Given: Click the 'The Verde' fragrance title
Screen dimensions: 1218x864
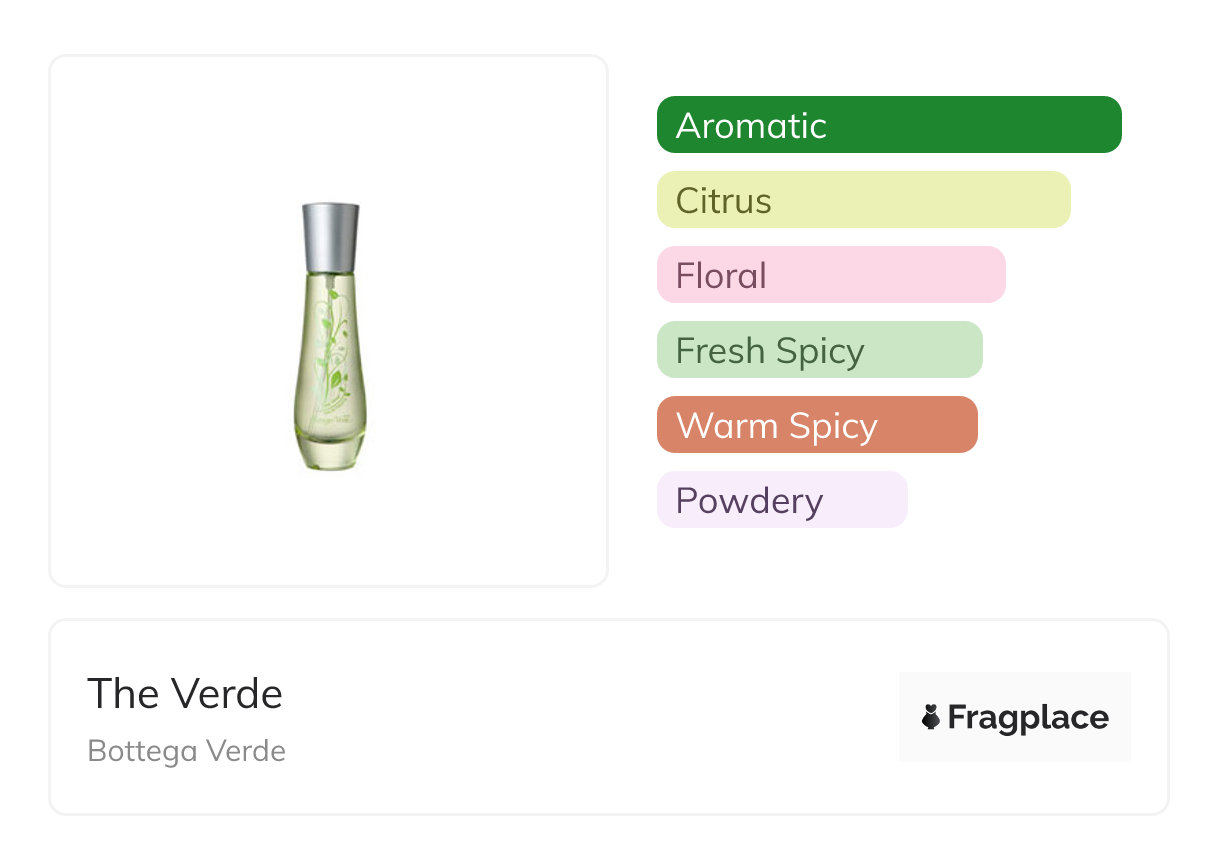Looking at the screenshot, I should pyautogui.click(x=185, y=694).
